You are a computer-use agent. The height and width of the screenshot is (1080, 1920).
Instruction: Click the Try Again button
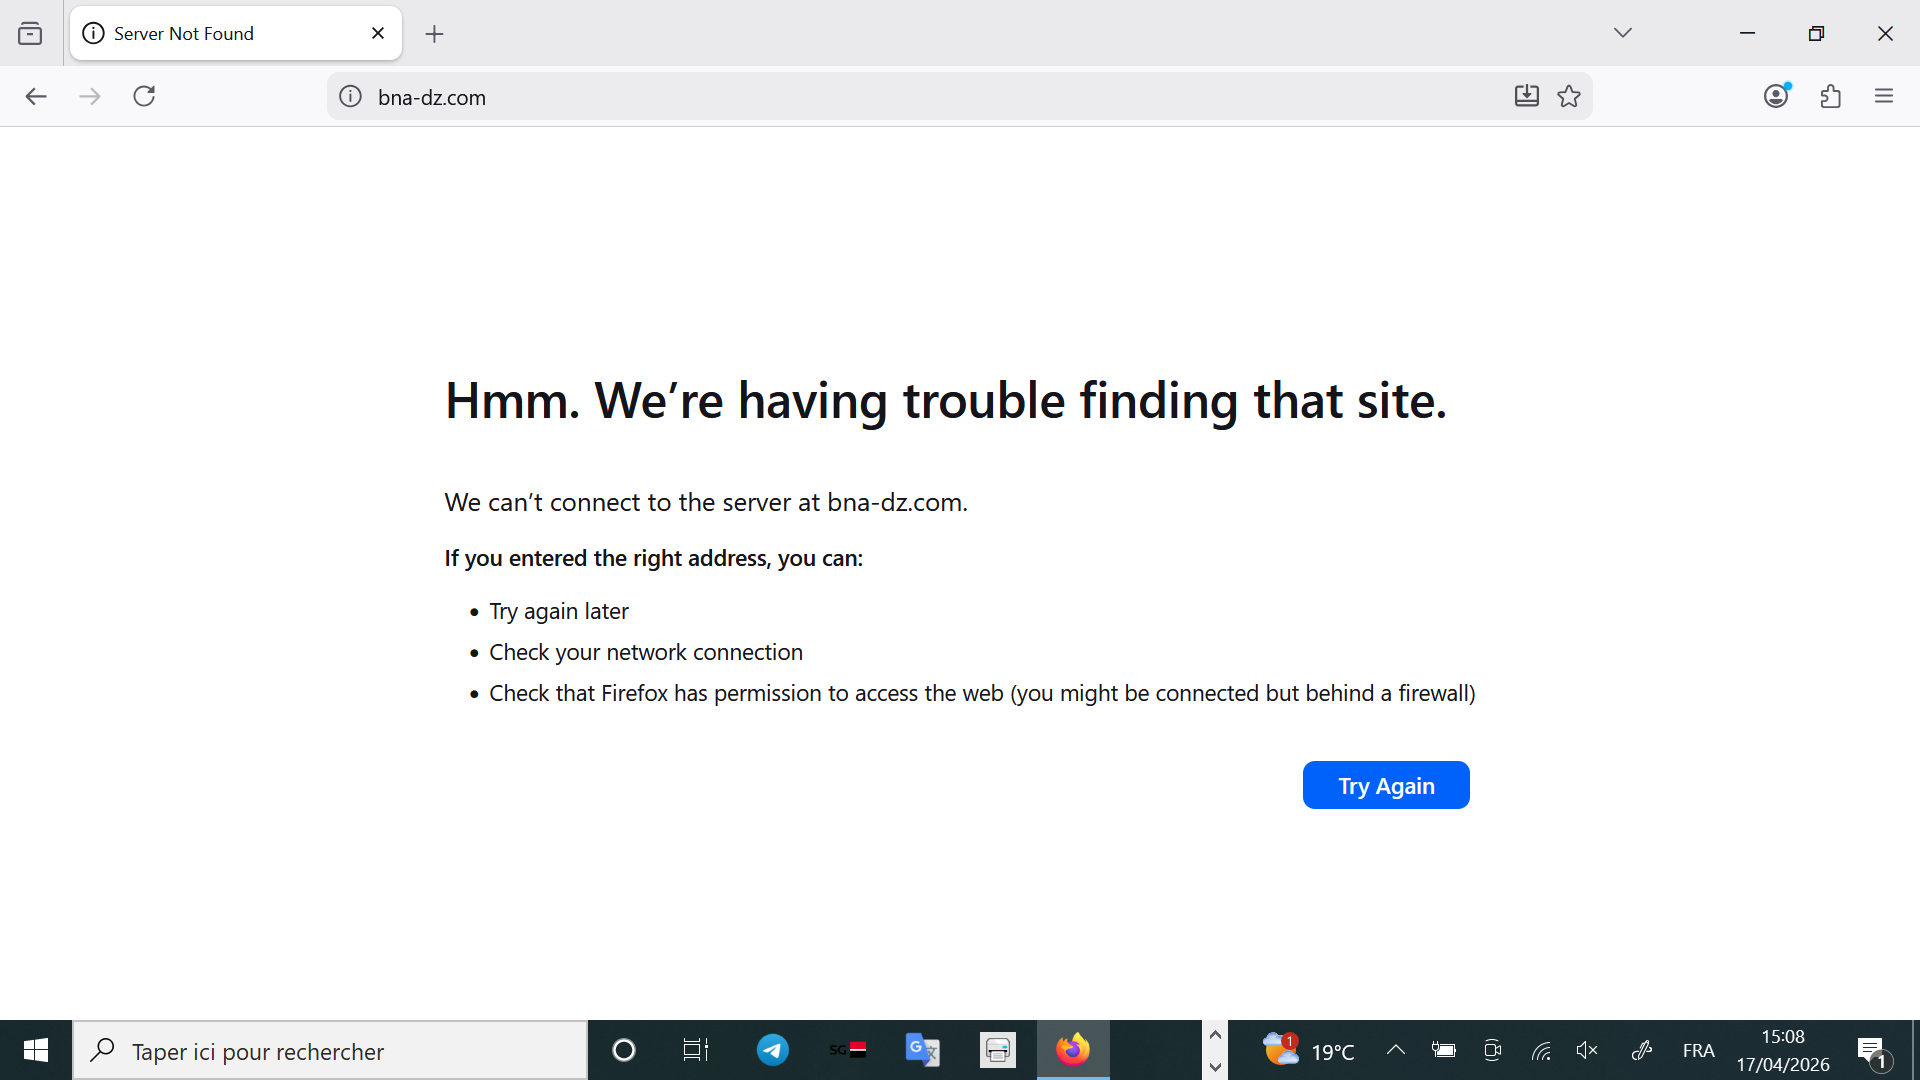pos(1385,786)
